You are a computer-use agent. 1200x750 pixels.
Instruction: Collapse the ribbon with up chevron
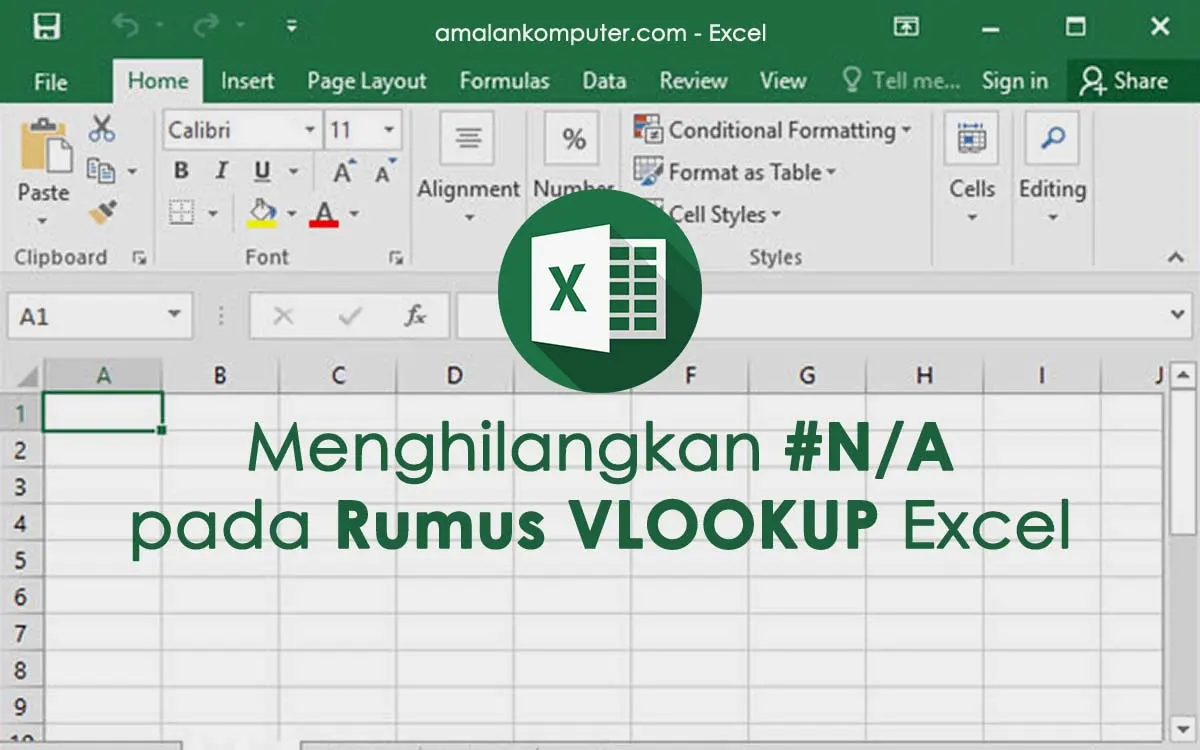[1177, 258]
